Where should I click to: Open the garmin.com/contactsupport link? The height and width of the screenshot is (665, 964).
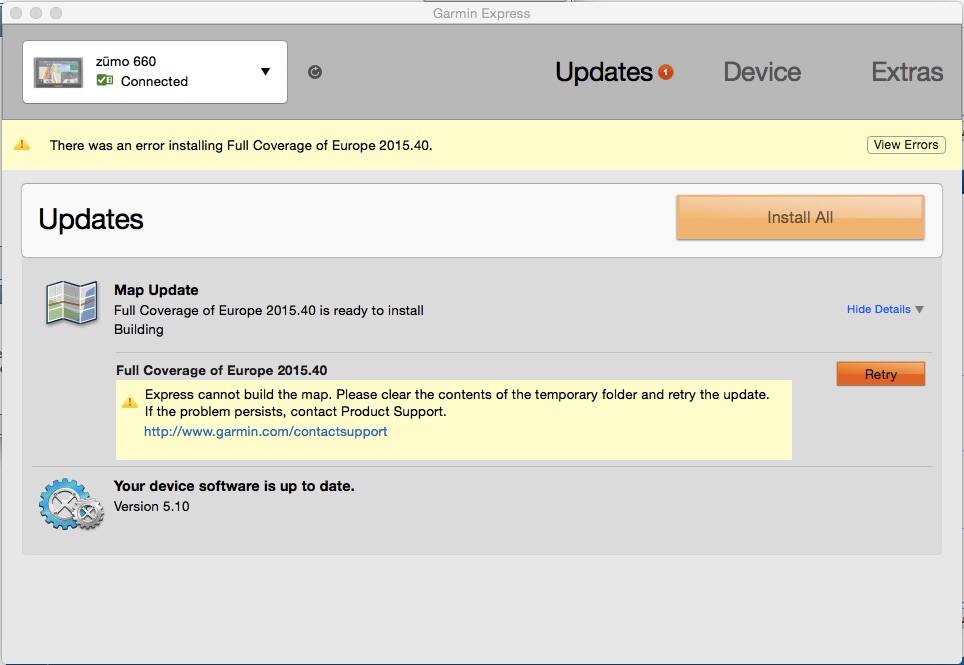point(265,432)
